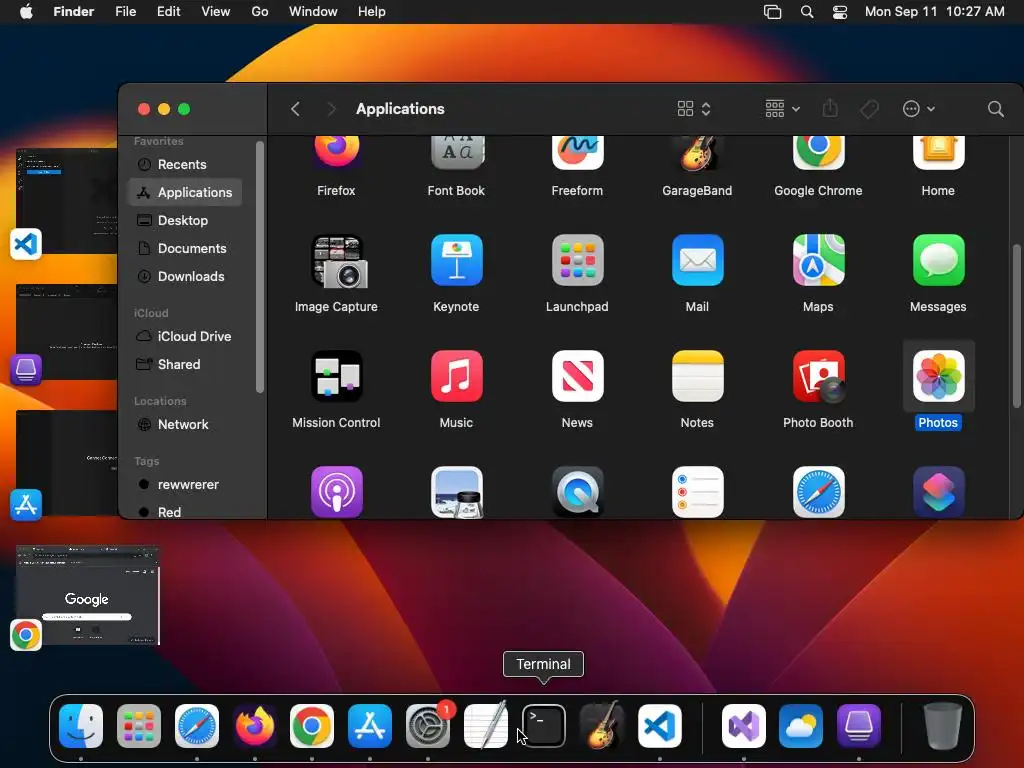Click the Applications window vertical scrollbar
The image size is (1024, 768).
[1016, 326]
